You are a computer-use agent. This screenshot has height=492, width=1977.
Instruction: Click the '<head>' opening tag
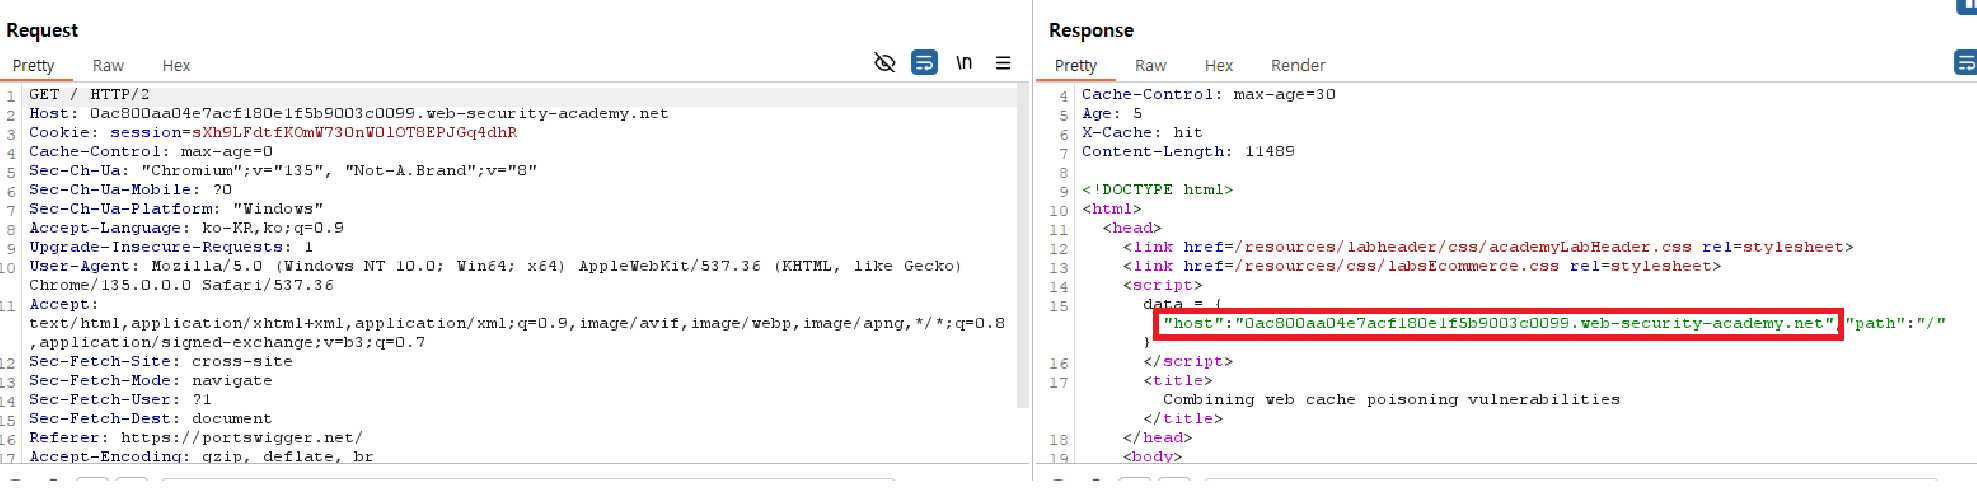(x=1132, y=227)
